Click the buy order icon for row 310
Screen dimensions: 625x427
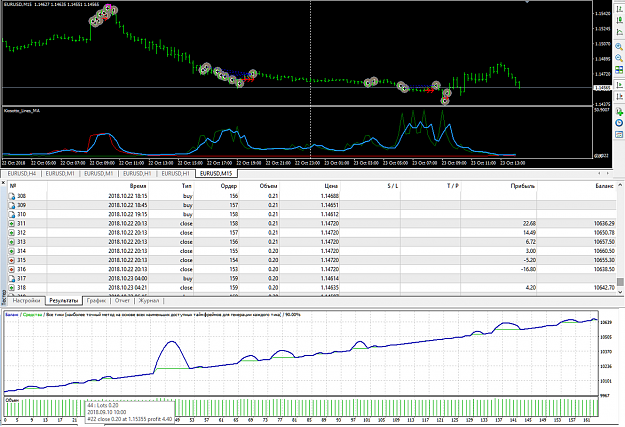click(x=12, y=214)
